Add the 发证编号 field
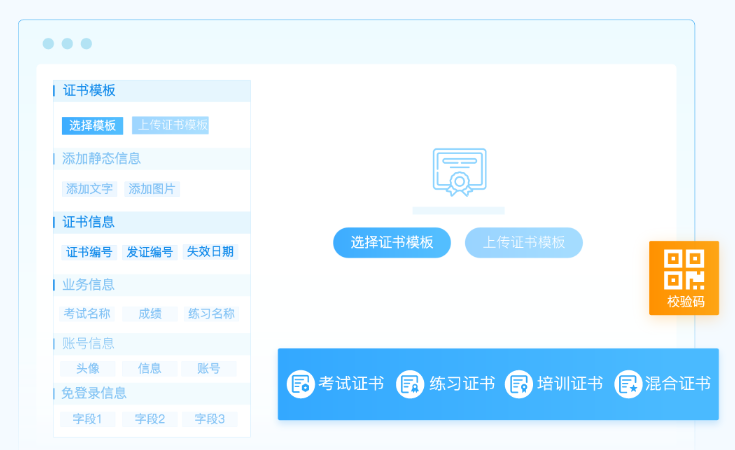The height and width of the screenshot is (450, 735). tap(150, 252)
